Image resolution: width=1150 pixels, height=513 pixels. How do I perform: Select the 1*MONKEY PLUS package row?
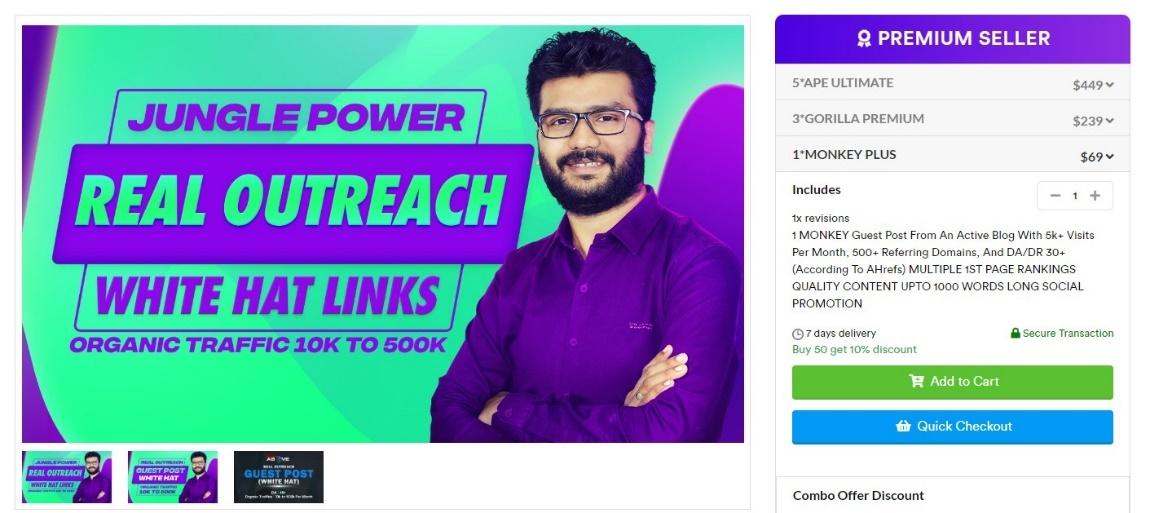pyautogui.click(x=952, y=155)
